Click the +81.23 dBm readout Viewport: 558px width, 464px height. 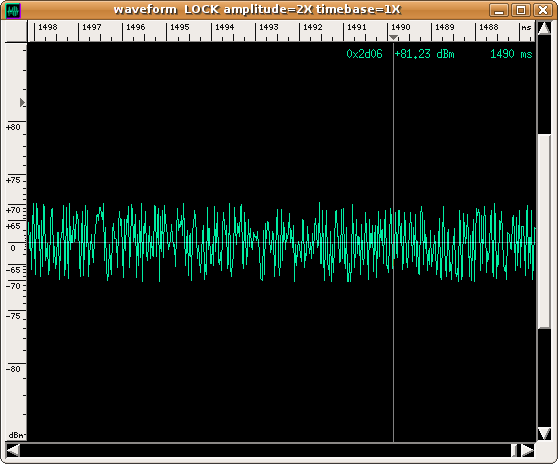point(425,54)
